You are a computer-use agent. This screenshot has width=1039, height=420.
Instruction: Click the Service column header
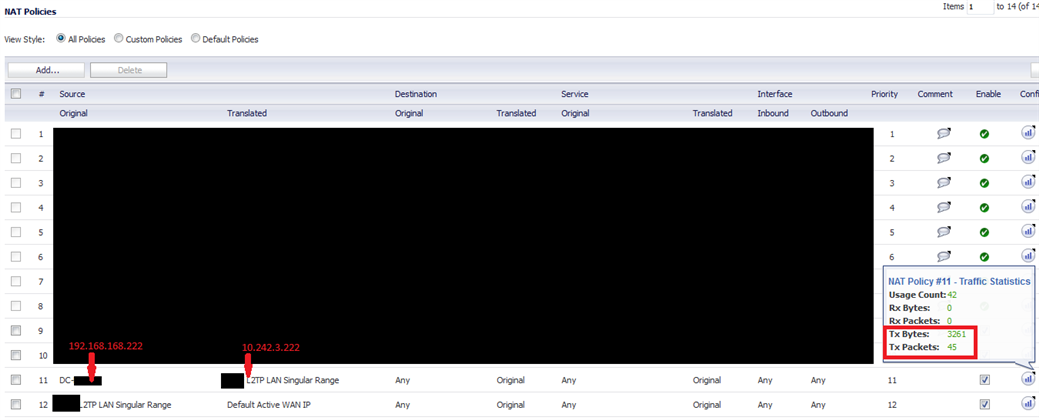click(574, 94)
